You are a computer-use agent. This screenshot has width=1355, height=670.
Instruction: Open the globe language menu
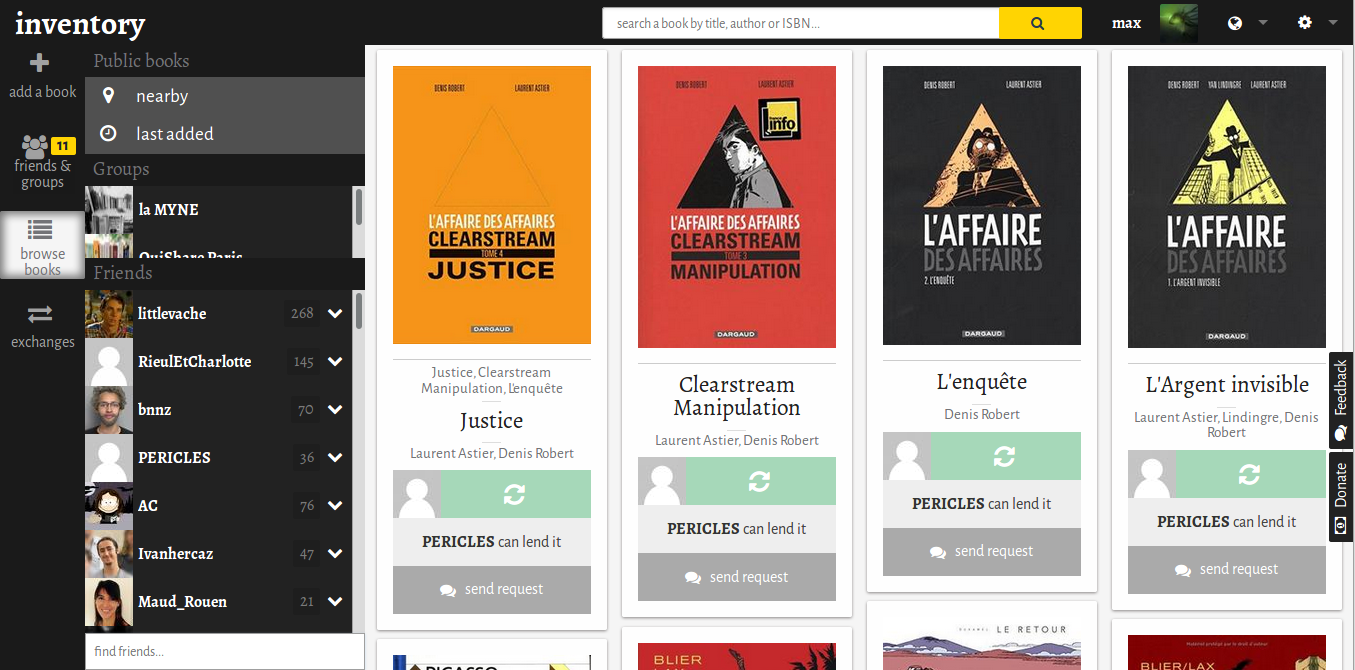pos(1247,22)
